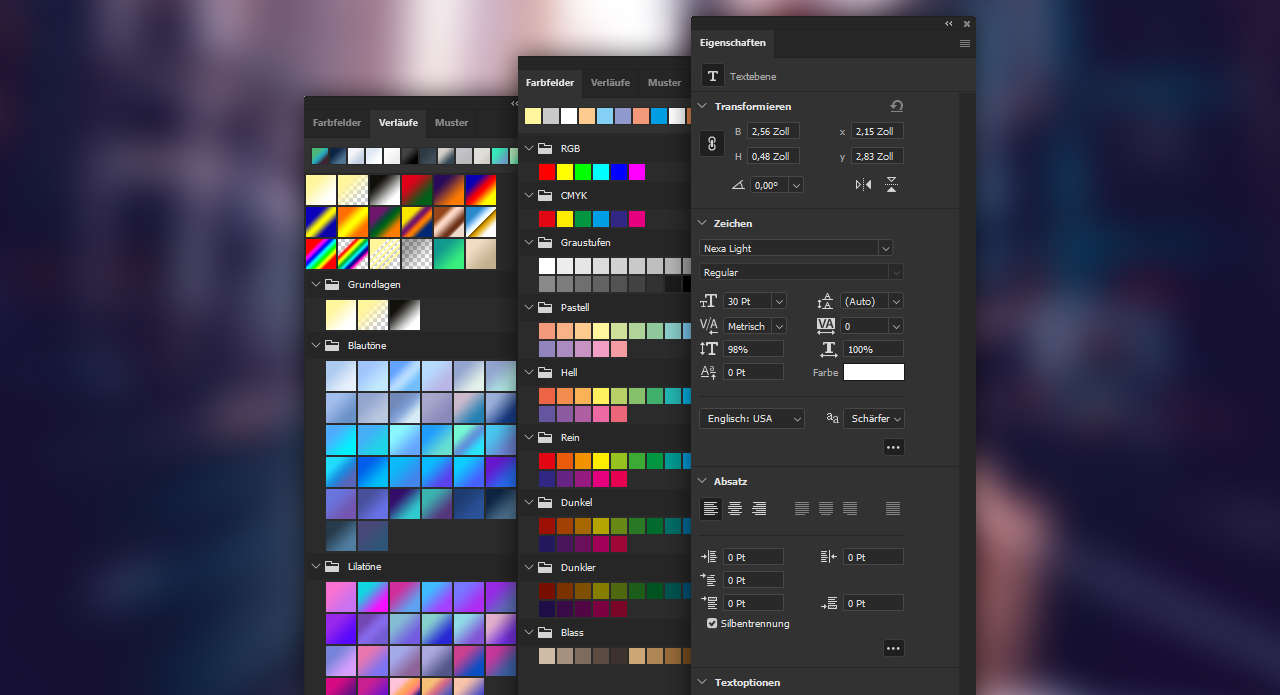Click the Textebene T layer icon
This screenshot has width=1280, height=695.
click(713, 76)
